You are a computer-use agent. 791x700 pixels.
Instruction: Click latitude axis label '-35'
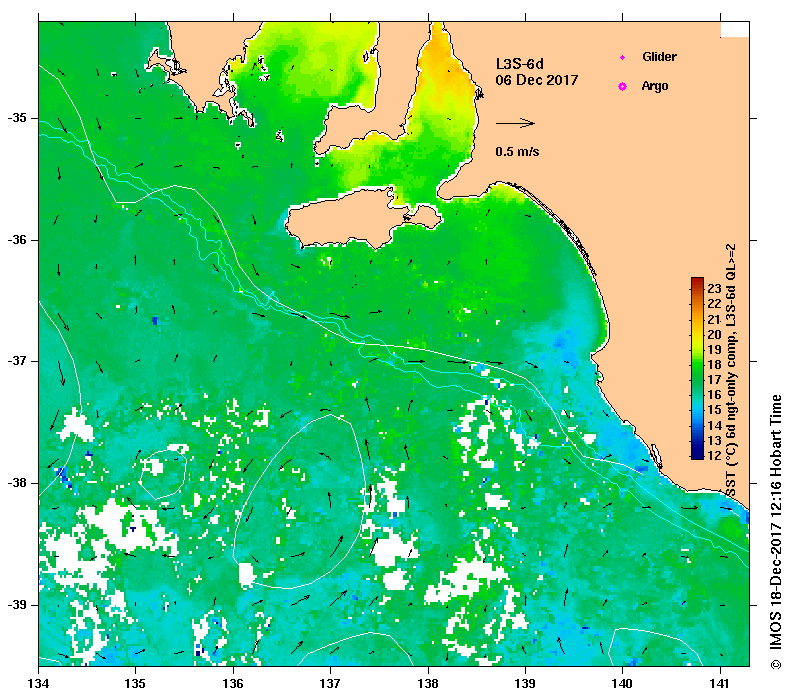coord(17,118)
